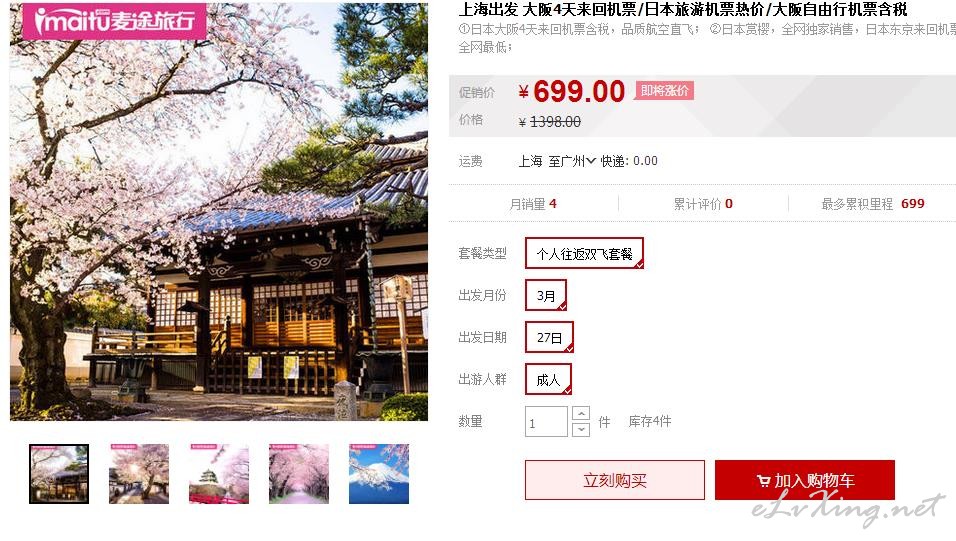
Task: Open the 月销量 4 sales tab
Action: point(533,204)
